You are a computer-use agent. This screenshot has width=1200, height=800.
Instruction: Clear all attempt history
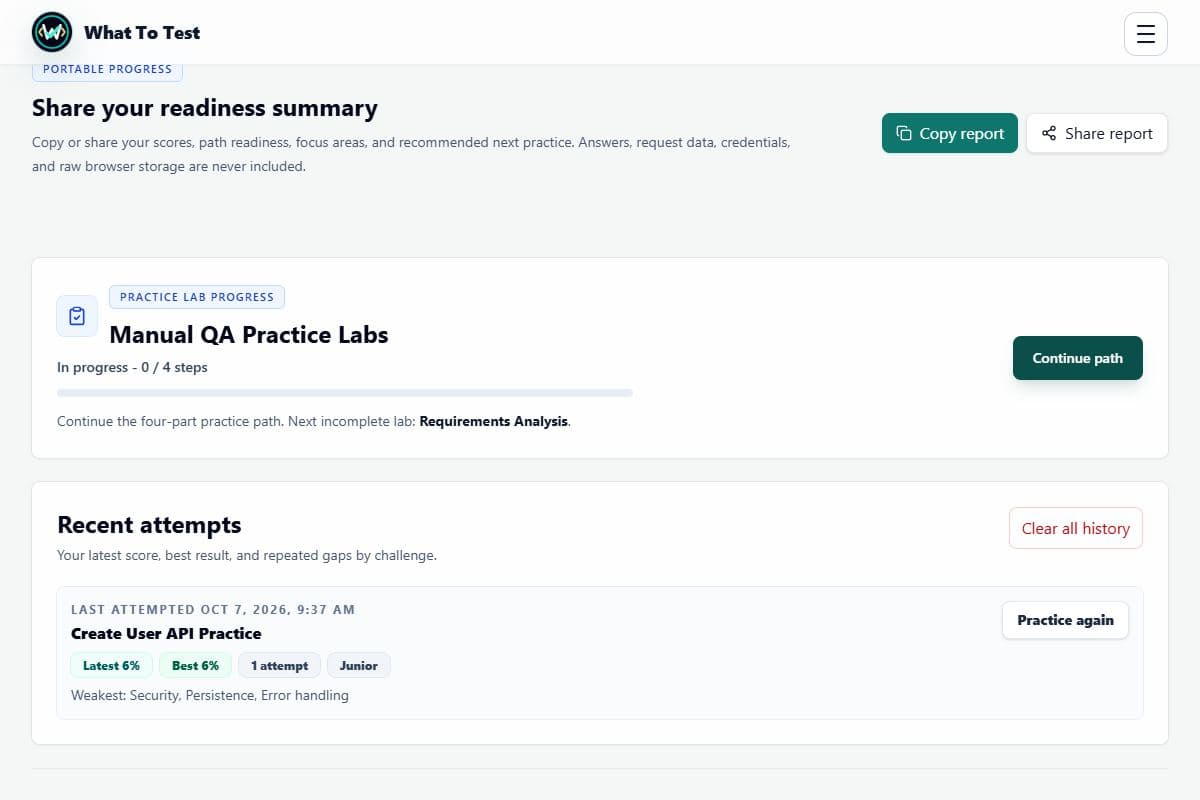(x=1076, y=528)
